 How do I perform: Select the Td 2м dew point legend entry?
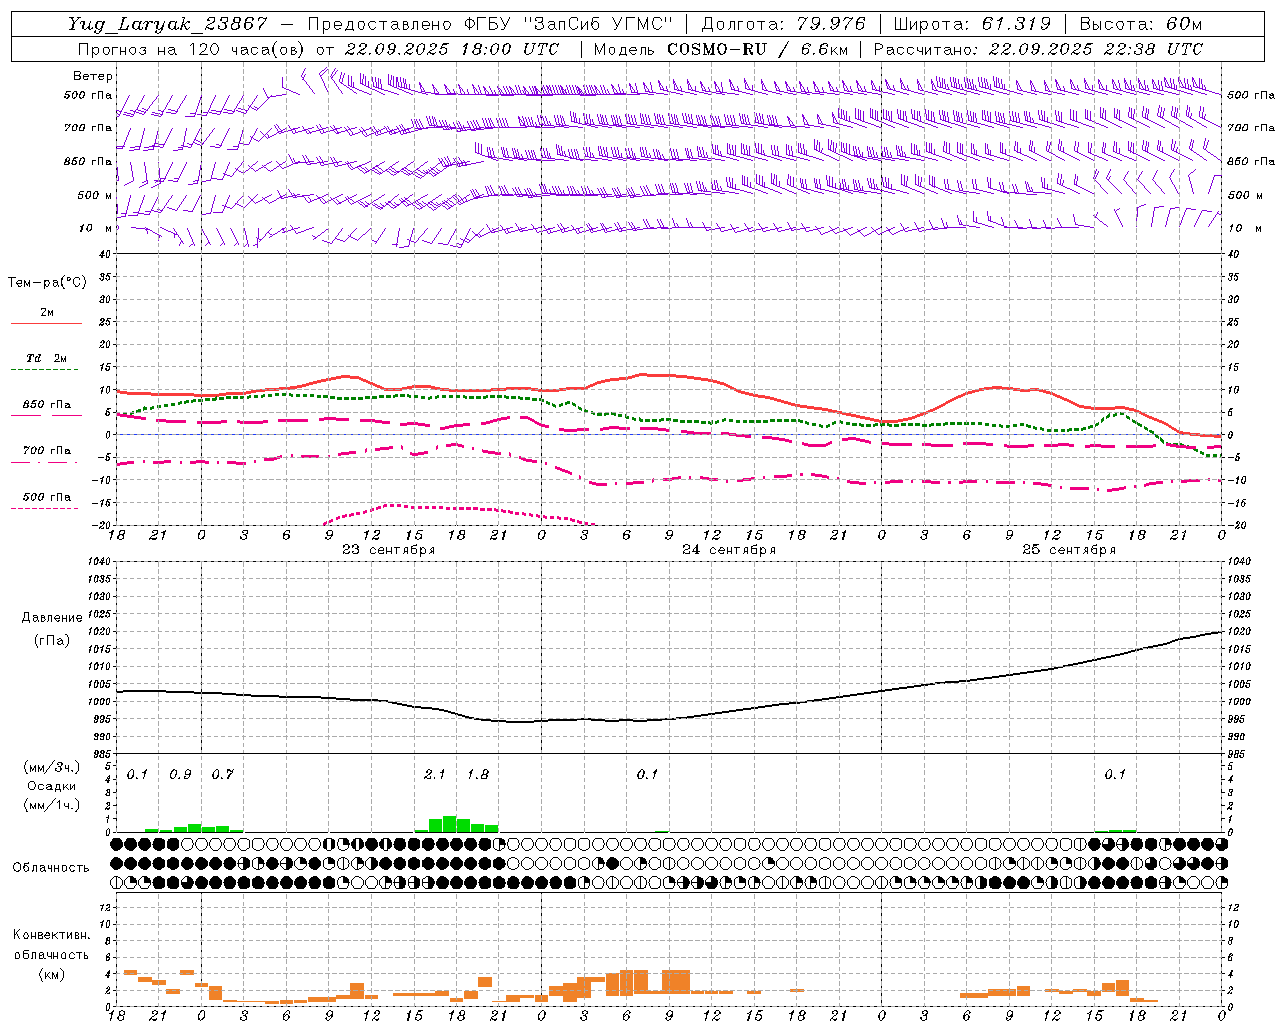tap(47, 358)
